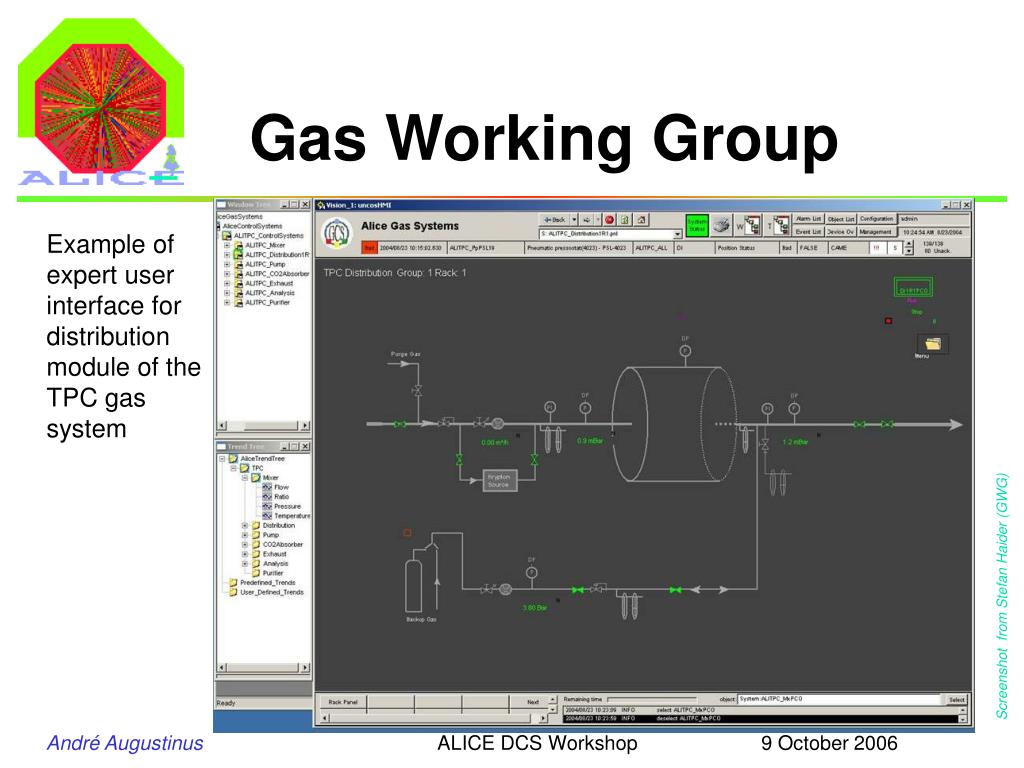The width and height of the screenshot is (1024, 768).
Task: Open the Device Ov panel
Action: [x=840, y=232]
